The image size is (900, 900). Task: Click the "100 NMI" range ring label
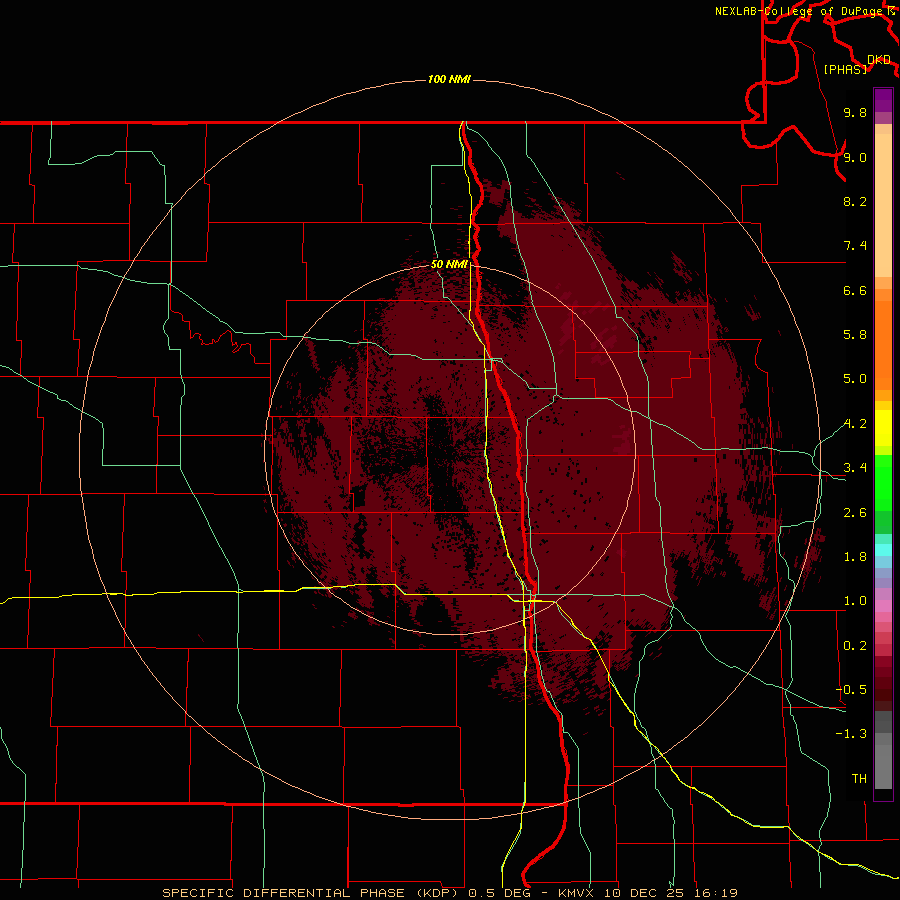click(x=449, y=79)
